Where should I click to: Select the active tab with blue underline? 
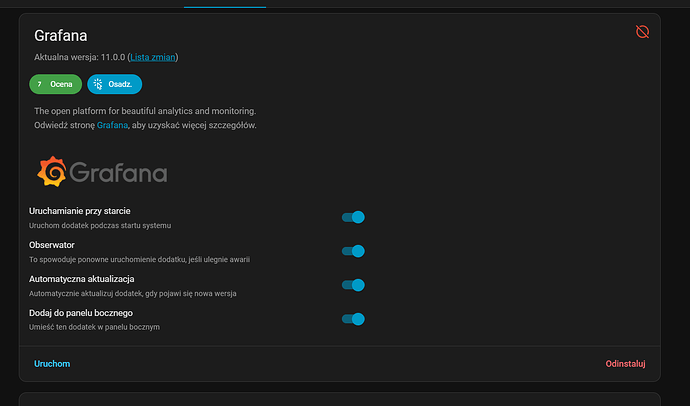click(x=225, y=4)
